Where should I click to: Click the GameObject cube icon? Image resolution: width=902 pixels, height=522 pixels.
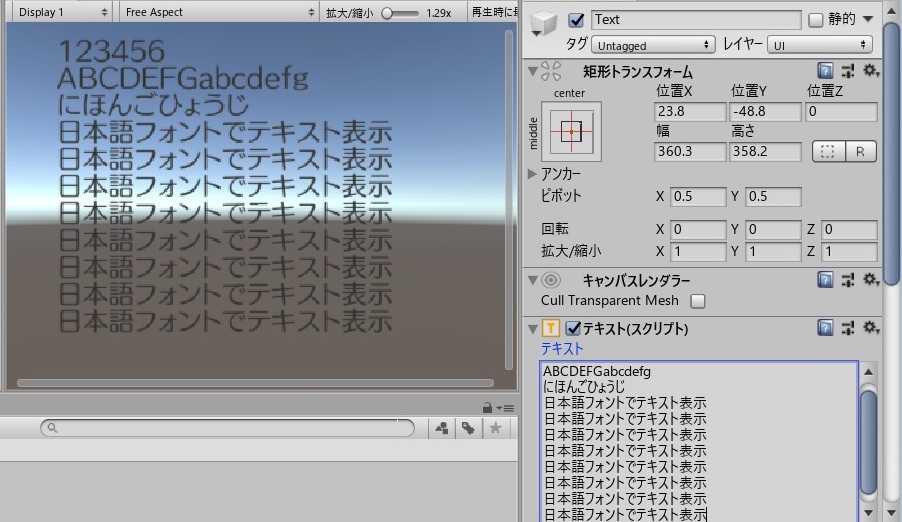click(545, 25)
